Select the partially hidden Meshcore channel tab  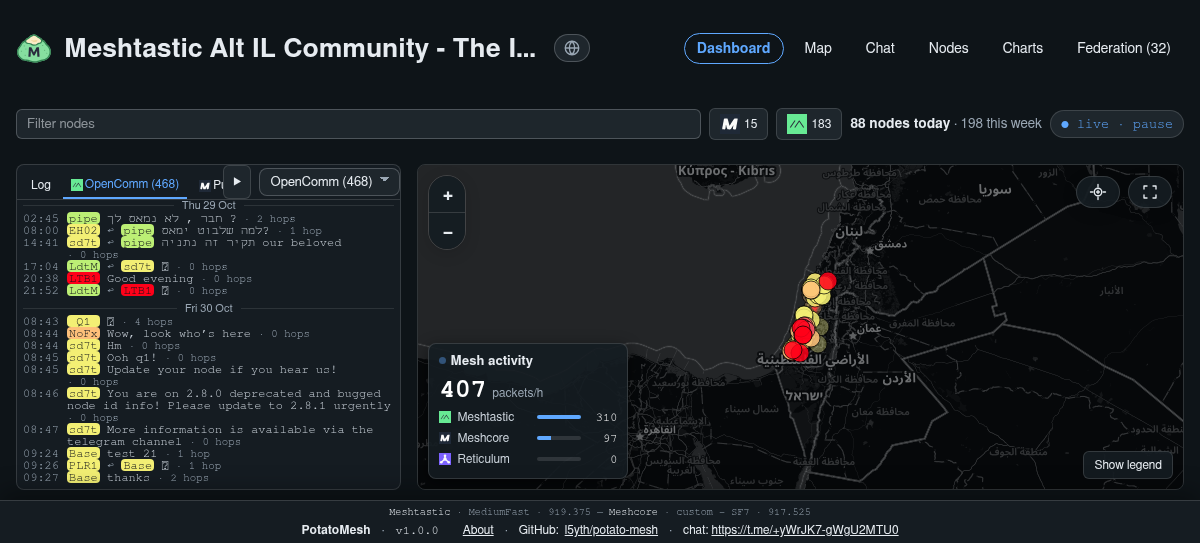[209, 184]
